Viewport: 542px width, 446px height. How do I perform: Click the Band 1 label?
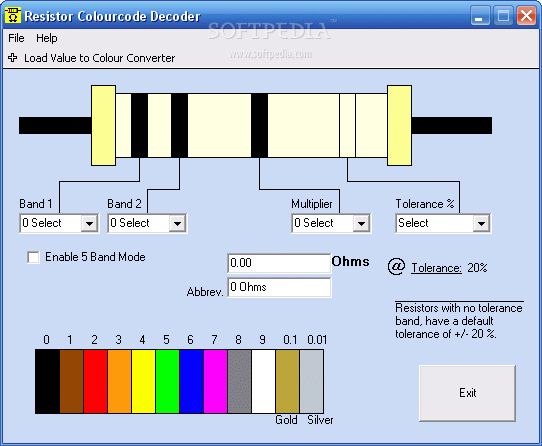point(36,204)
